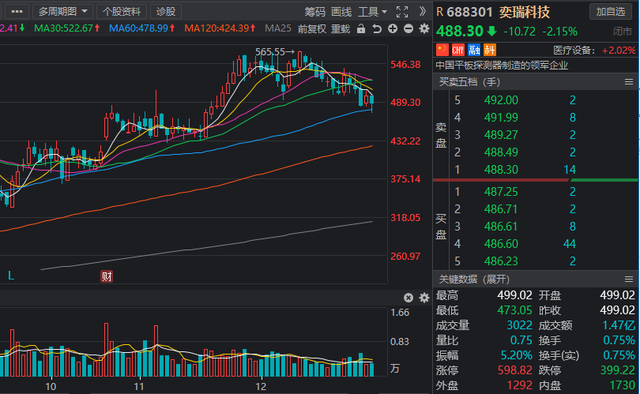The height and width of the screenshot is (394, 640).
Task: Expand the 关键数据 section menu
Action: (629, 279)
